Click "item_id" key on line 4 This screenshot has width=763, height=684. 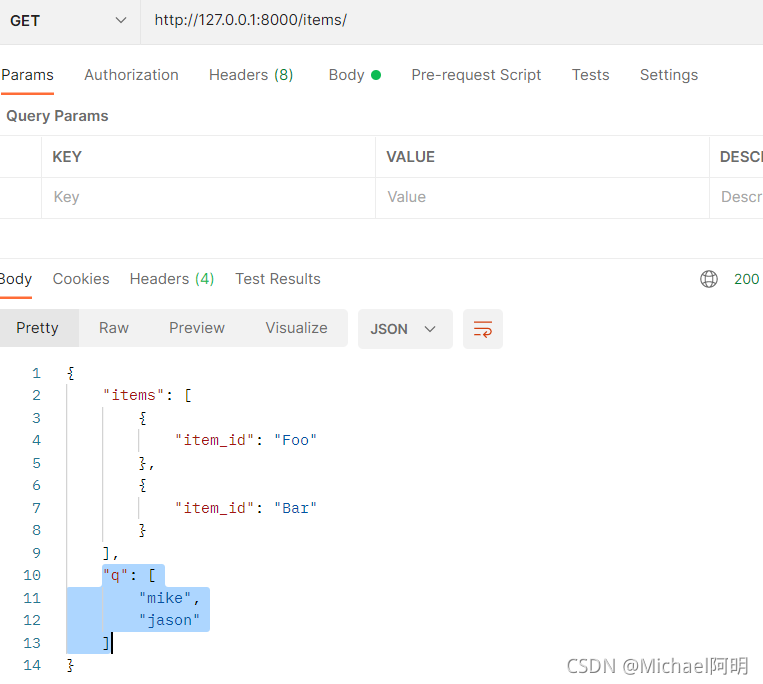coord(215,441)
